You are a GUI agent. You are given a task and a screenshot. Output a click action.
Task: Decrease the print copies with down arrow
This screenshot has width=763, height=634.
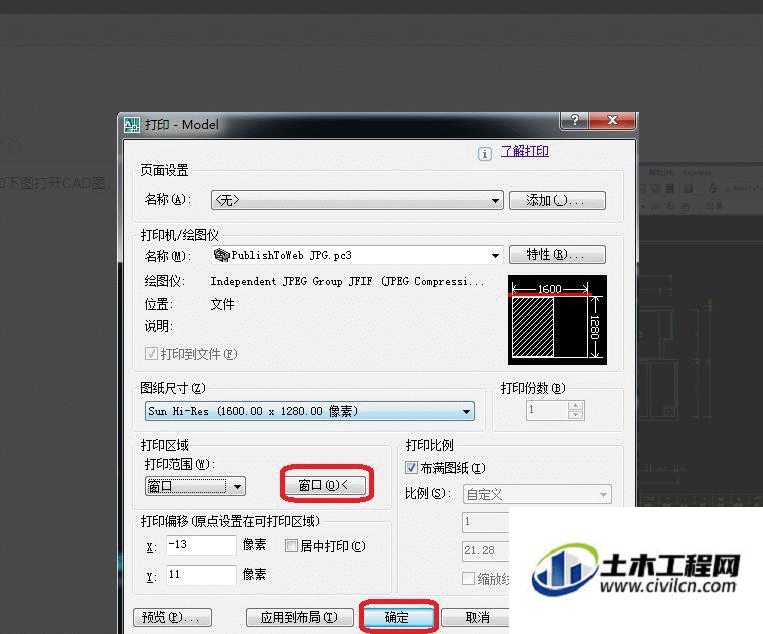pos(576,415)
